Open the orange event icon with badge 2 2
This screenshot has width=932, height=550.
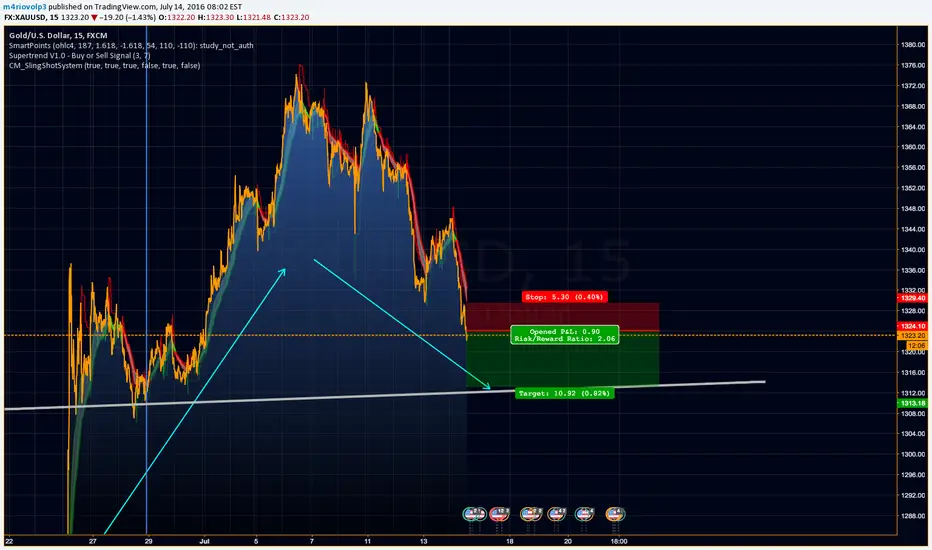tap(531, 514)
